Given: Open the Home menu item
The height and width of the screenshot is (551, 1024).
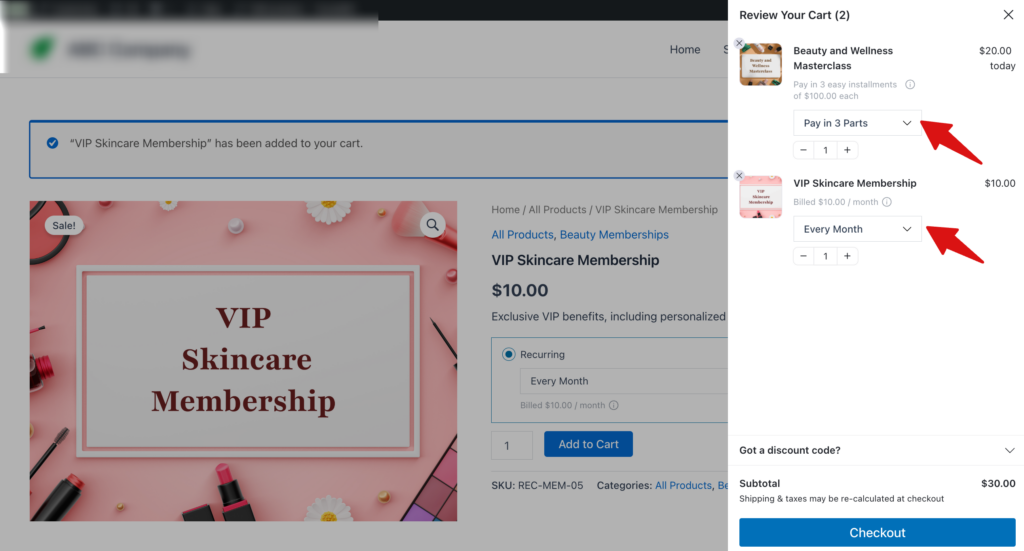Looking at the screenshot, I should click(685, 50).
